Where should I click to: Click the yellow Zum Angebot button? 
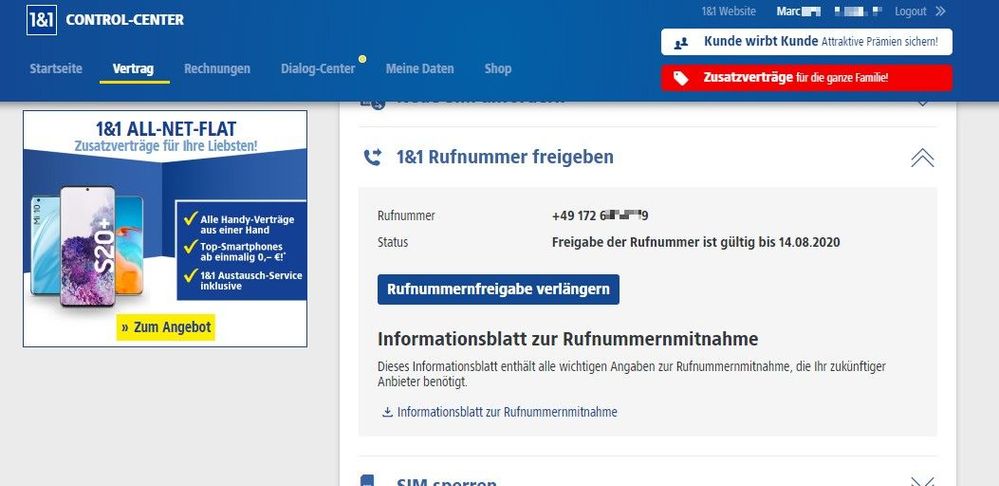pos(166,327)
